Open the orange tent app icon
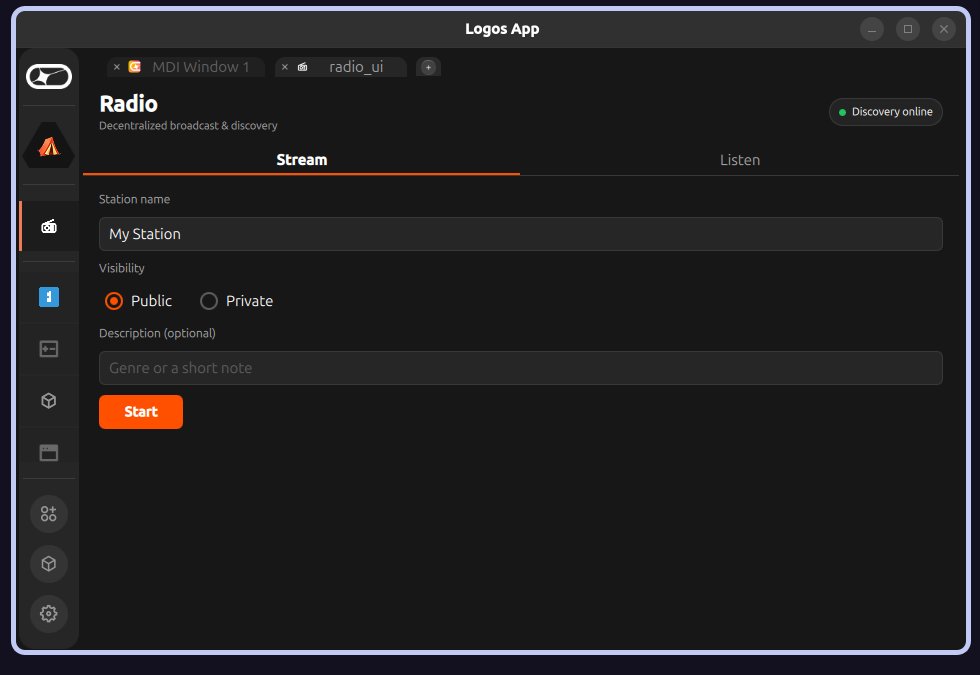Screen dimensions: 980x675 pos(49,146)
